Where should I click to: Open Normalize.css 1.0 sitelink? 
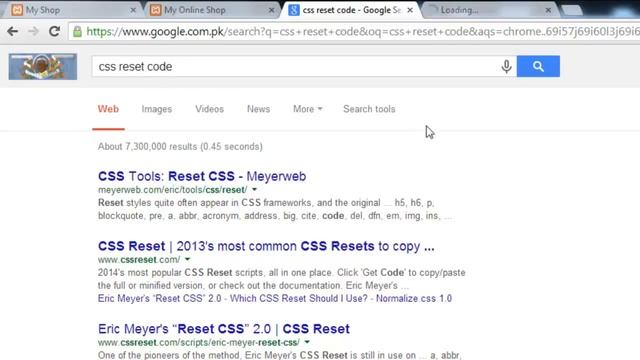coord(414,298)
